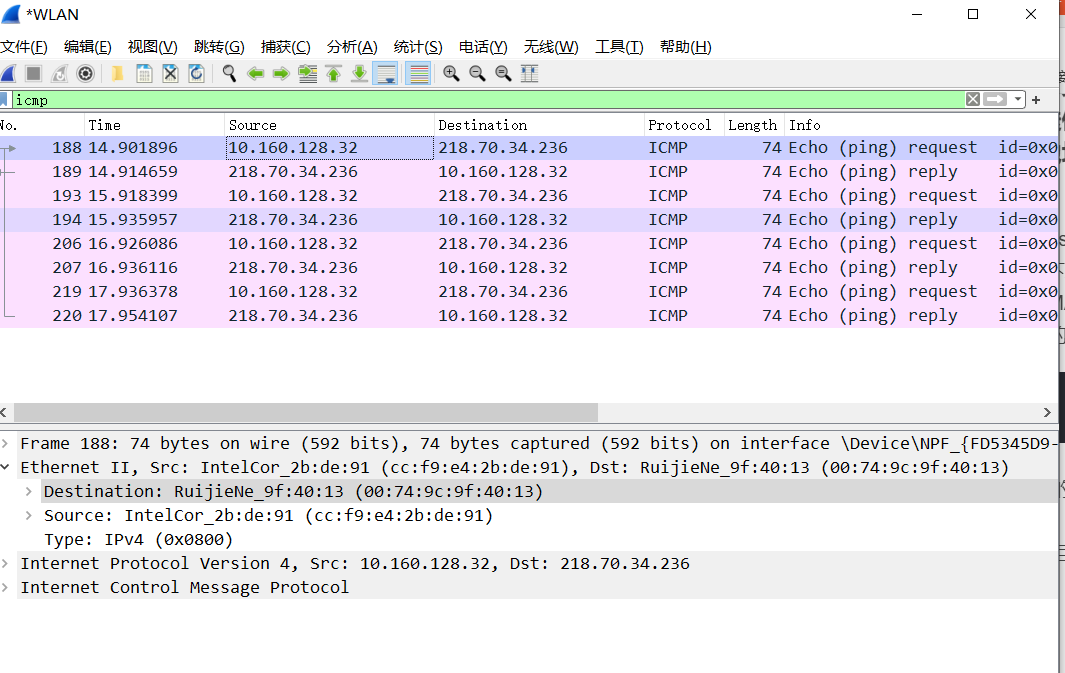Screen dimensions: 1065x673
Task: Jump to the last packet
Action: pyautogui.click(x=359, y=73)
